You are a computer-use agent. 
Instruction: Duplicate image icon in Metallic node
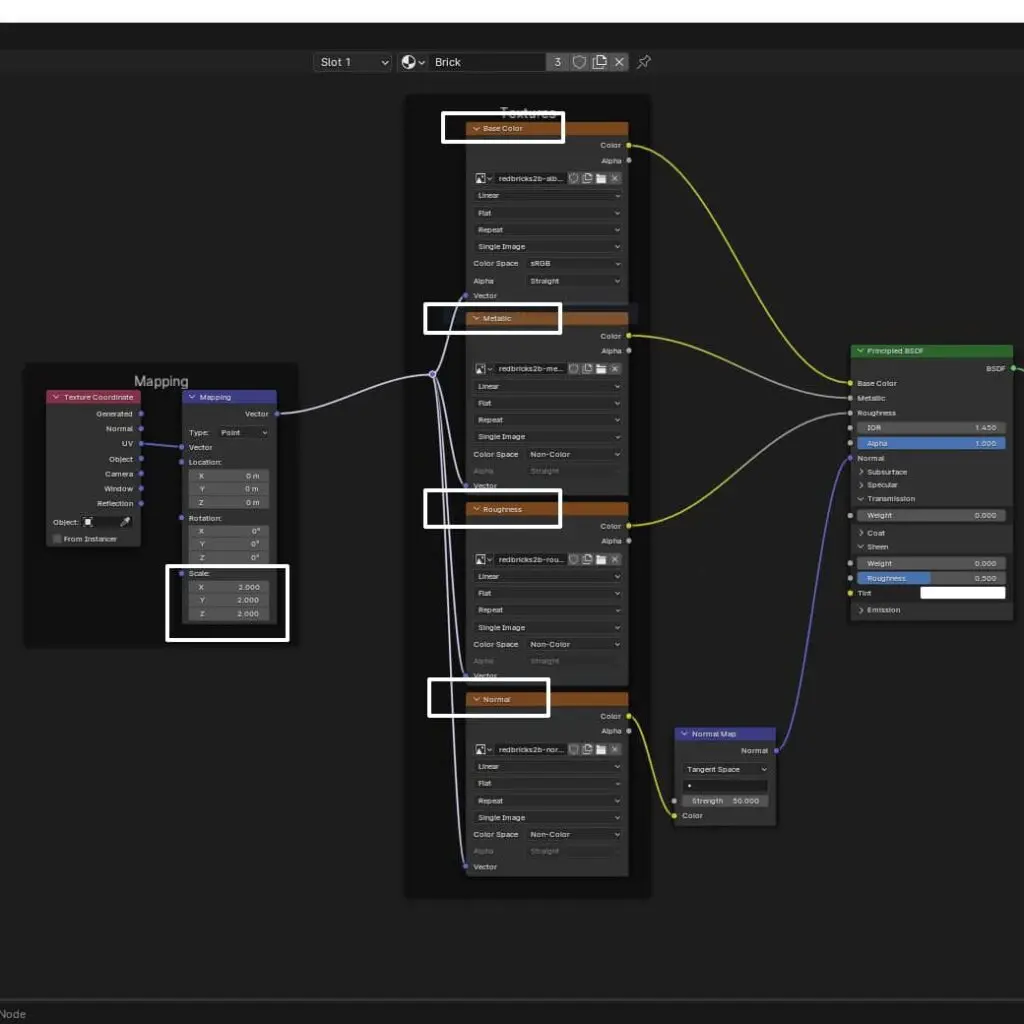(587, 369)
